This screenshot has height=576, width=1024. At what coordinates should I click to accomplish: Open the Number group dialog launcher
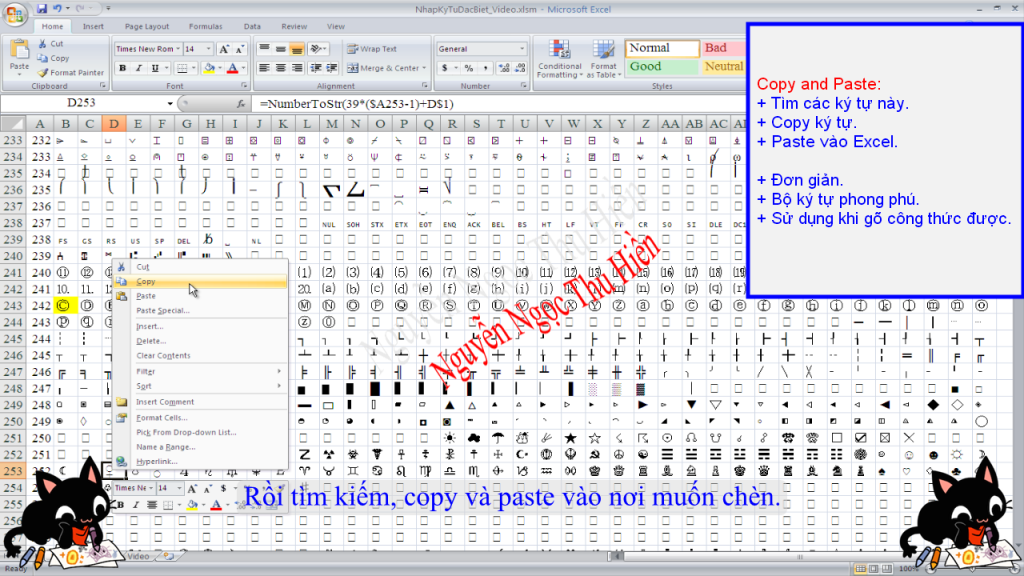tap(524, 86)
